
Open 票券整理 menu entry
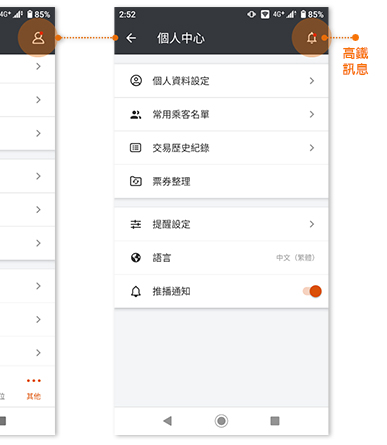pyautogui.click(x=221, y=181)
